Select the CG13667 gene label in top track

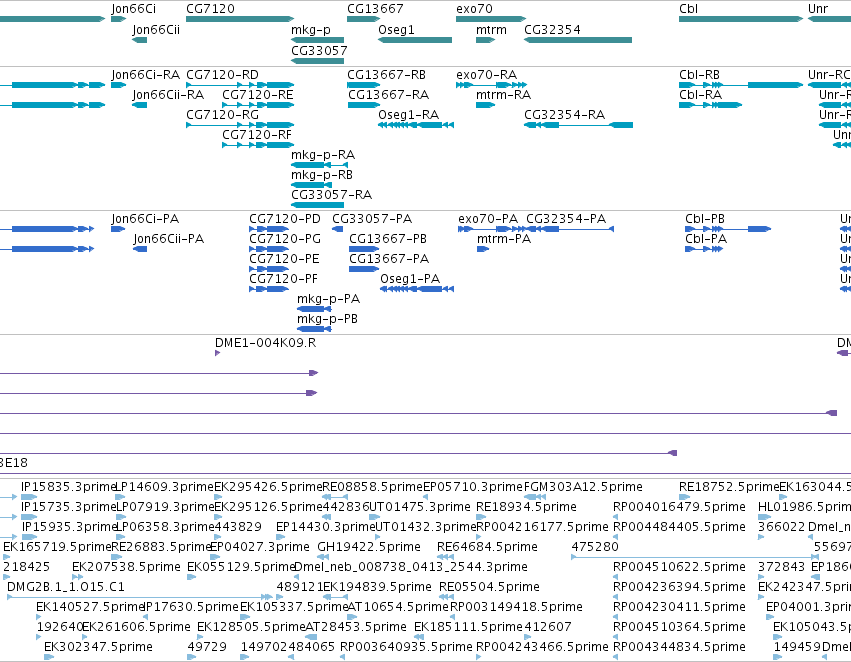(375, 9)
